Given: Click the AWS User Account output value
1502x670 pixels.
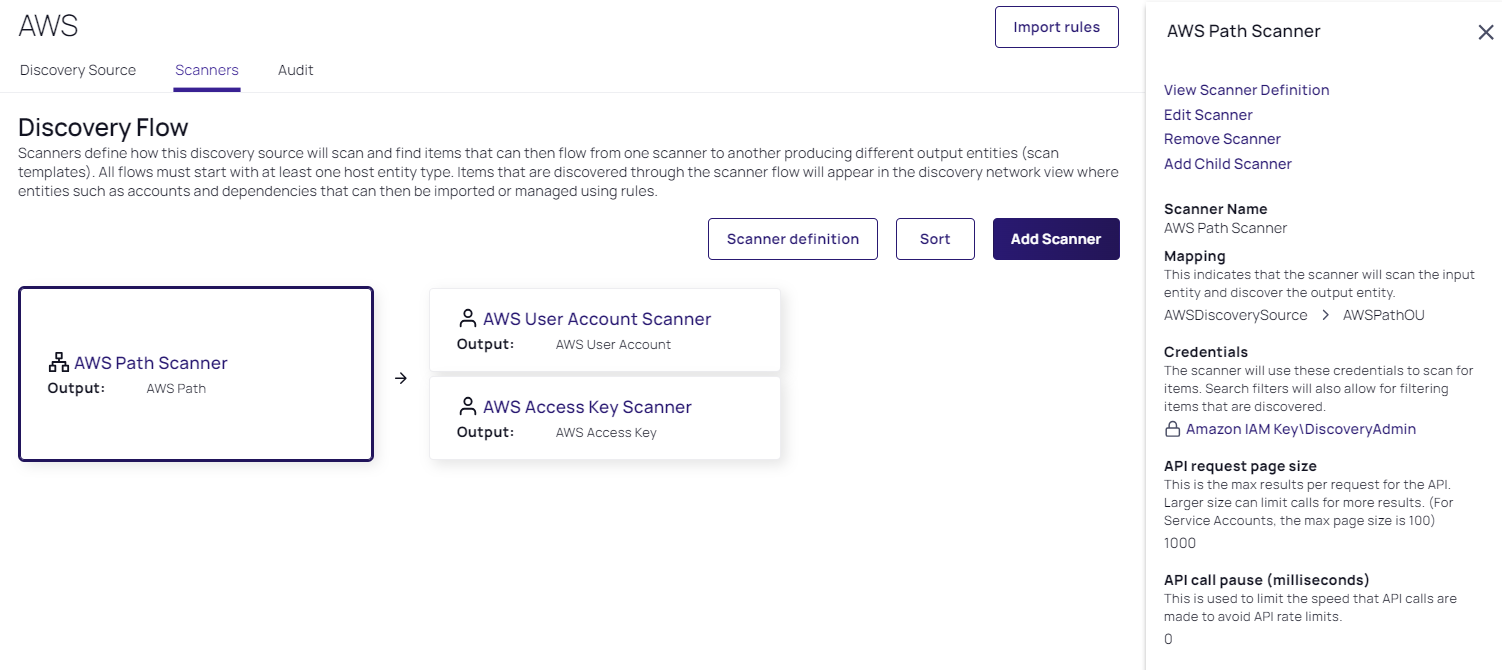Looking at the screenshot, I should (x=613, y=344).
